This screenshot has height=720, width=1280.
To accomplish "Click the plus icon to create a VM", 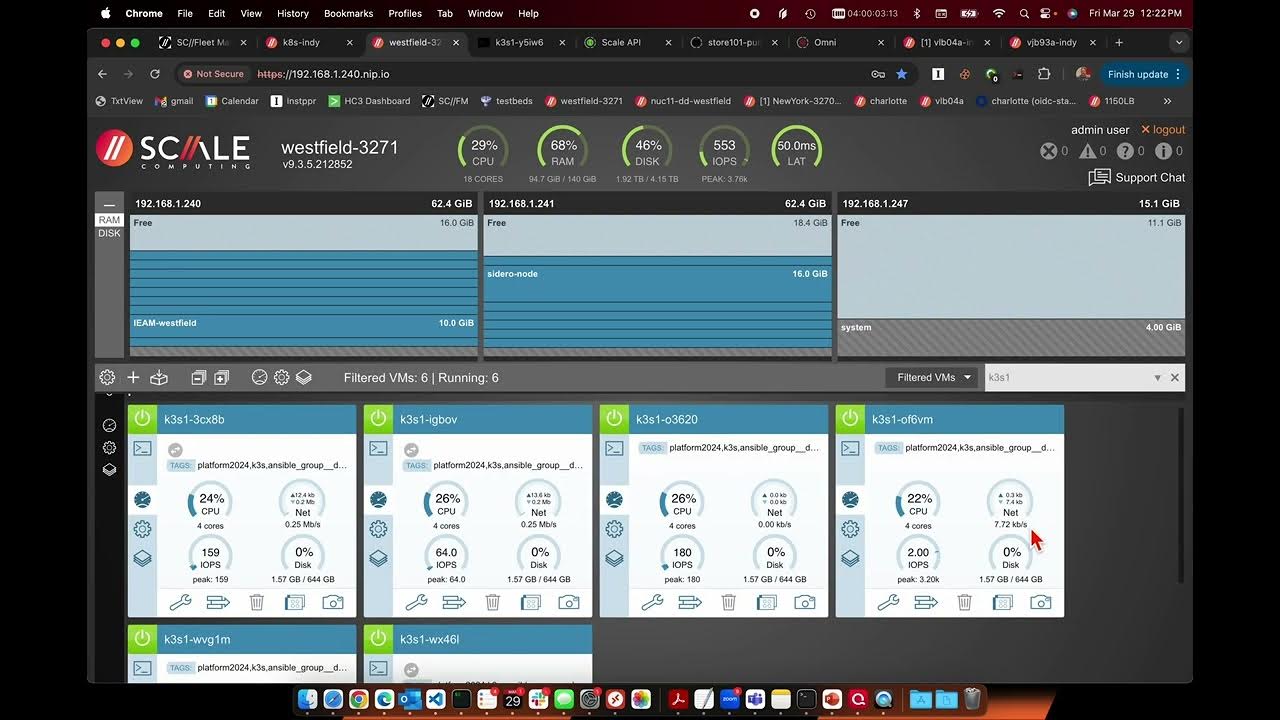I will pyautogui.click(x=133, y=377).
